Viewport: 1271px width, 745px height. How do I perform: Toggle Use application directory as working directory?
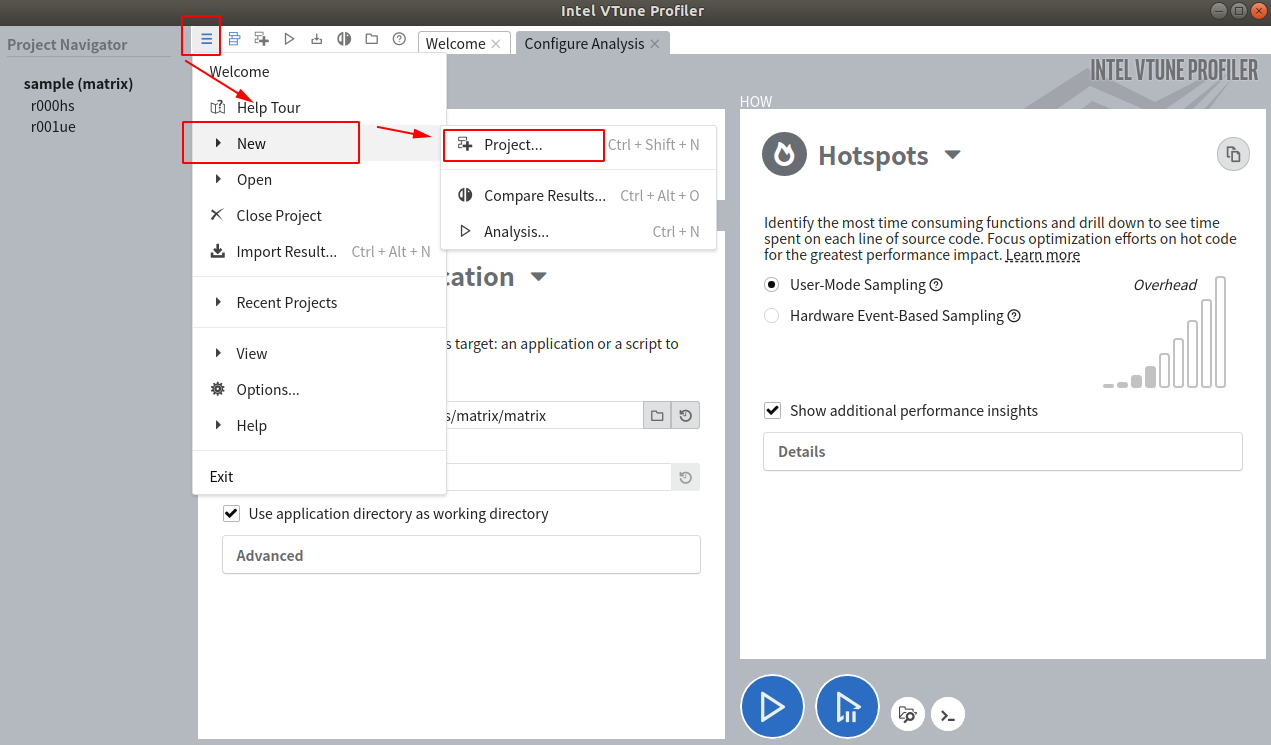232,514
